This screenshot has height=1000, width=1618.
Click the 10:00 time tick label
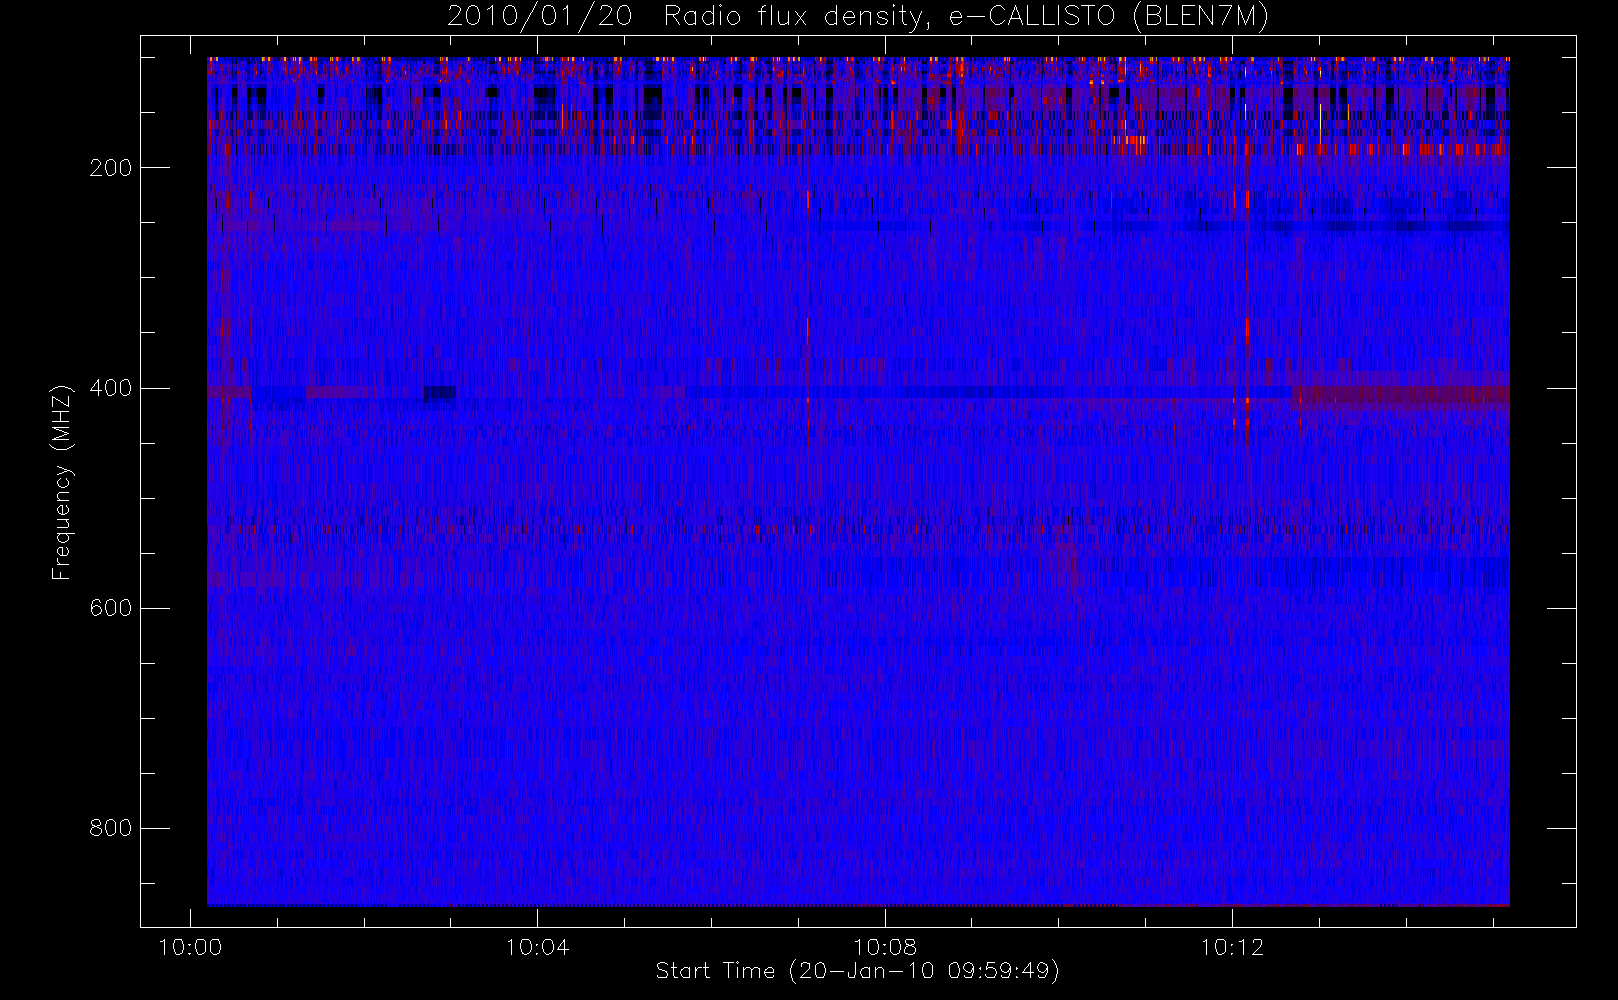pos(190,947)
